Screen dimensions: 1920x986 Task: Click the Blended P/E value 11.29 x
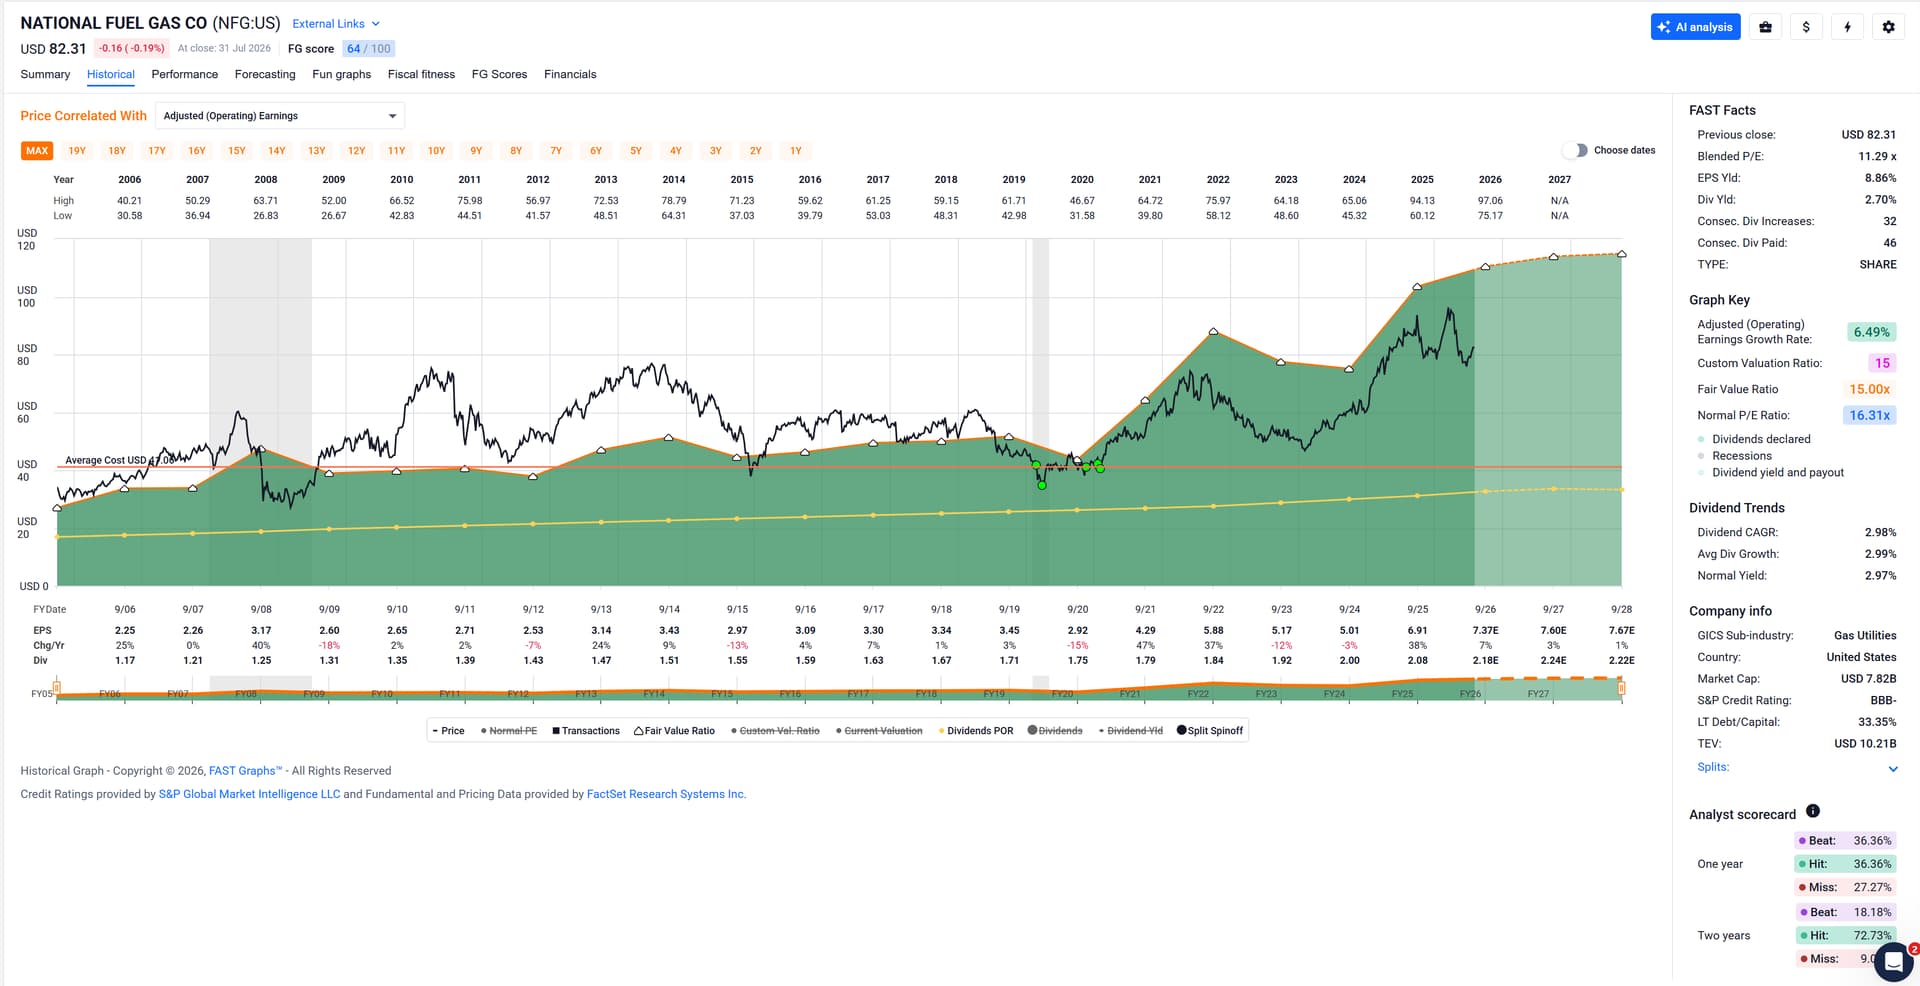point(1877,156)
